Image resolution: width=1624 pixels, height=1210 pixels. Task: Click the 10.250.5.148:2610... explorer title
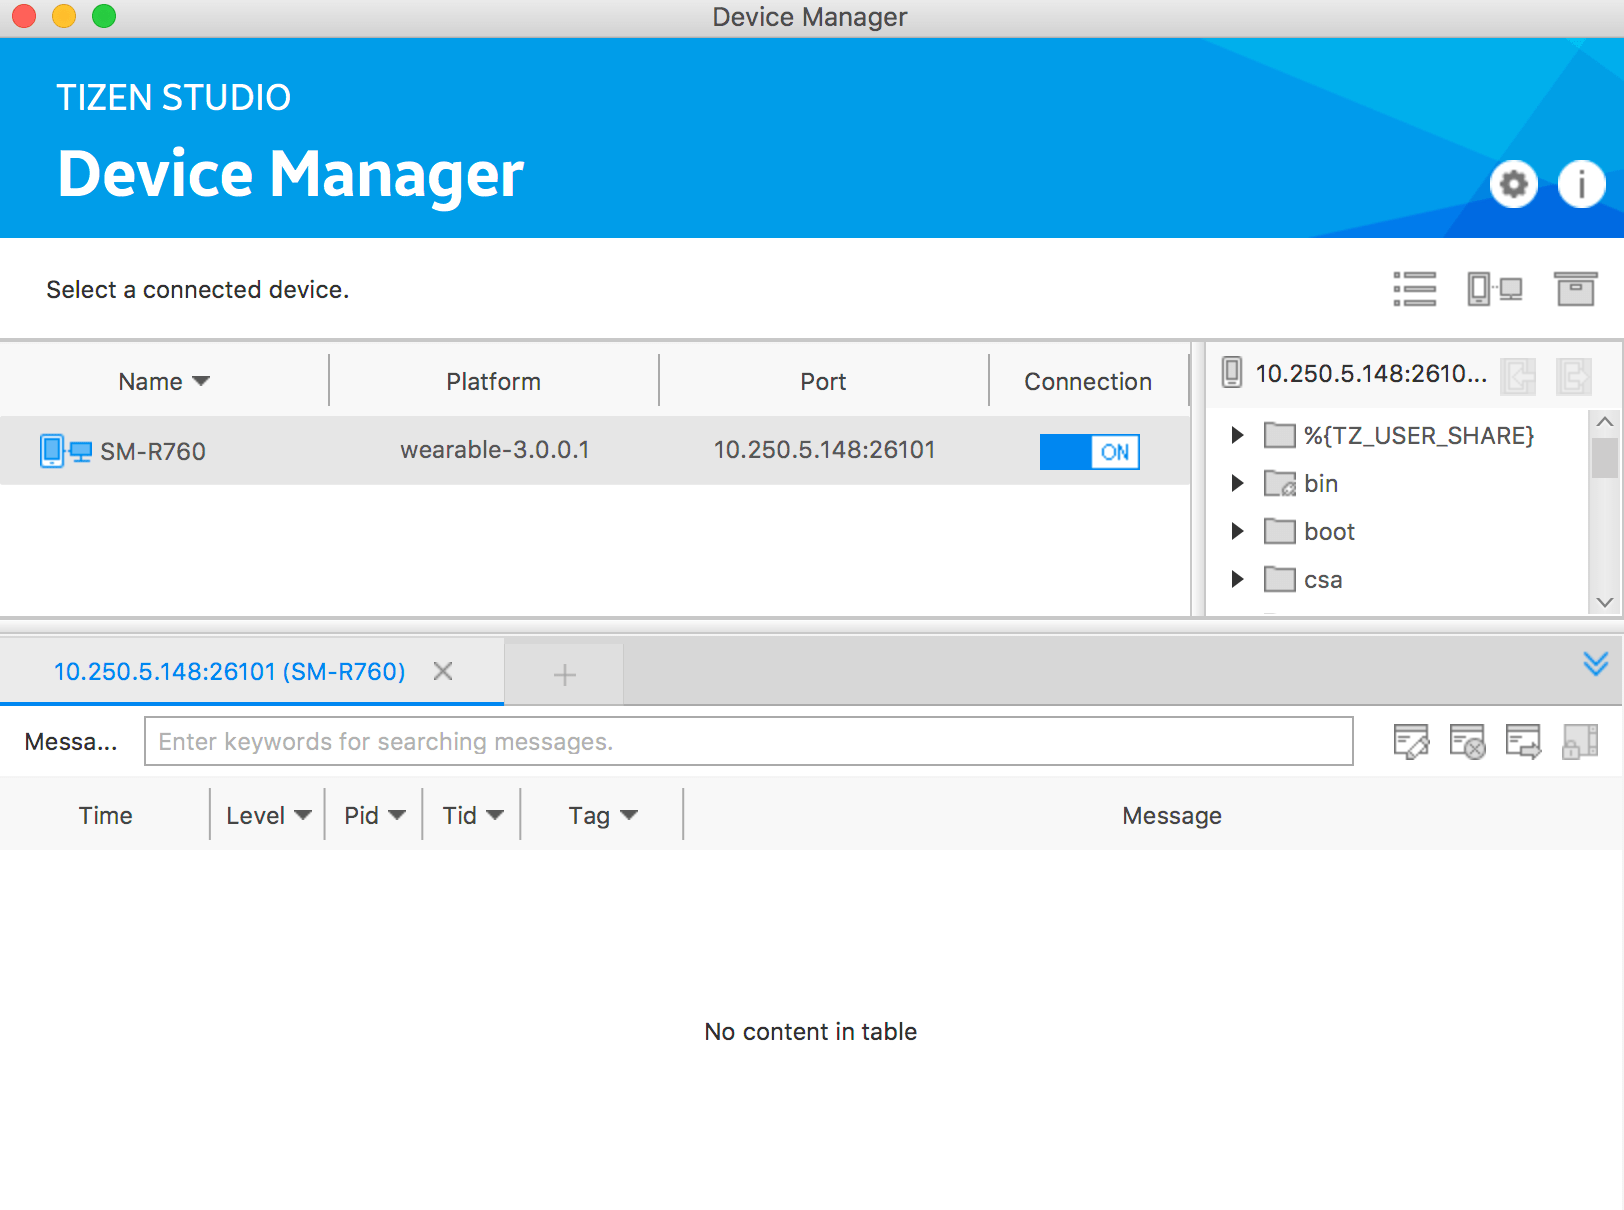point(1371,374)
